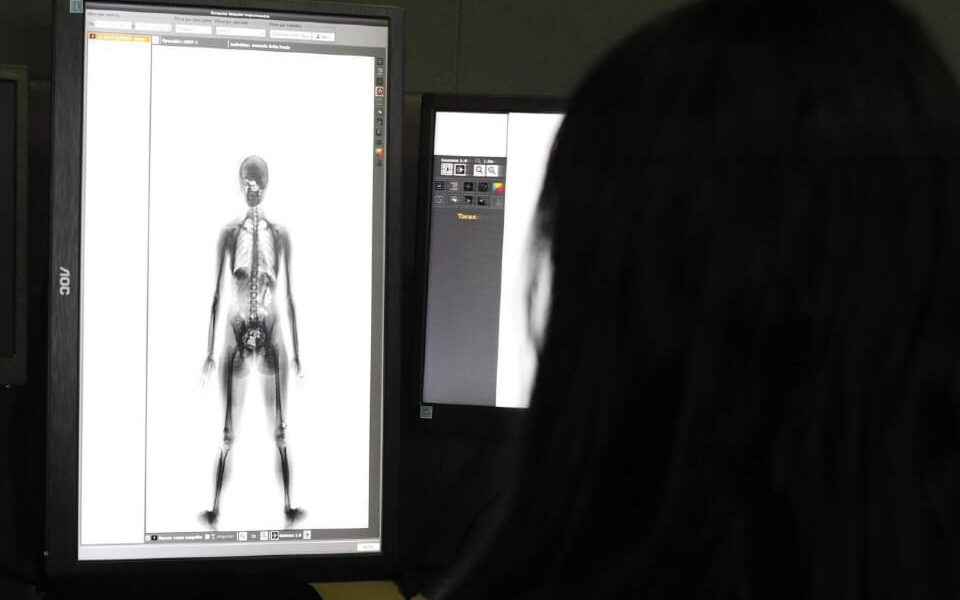Click the Torax label on second monitor
This screenshot has width=960, height=600.
[x=467, y=216]
